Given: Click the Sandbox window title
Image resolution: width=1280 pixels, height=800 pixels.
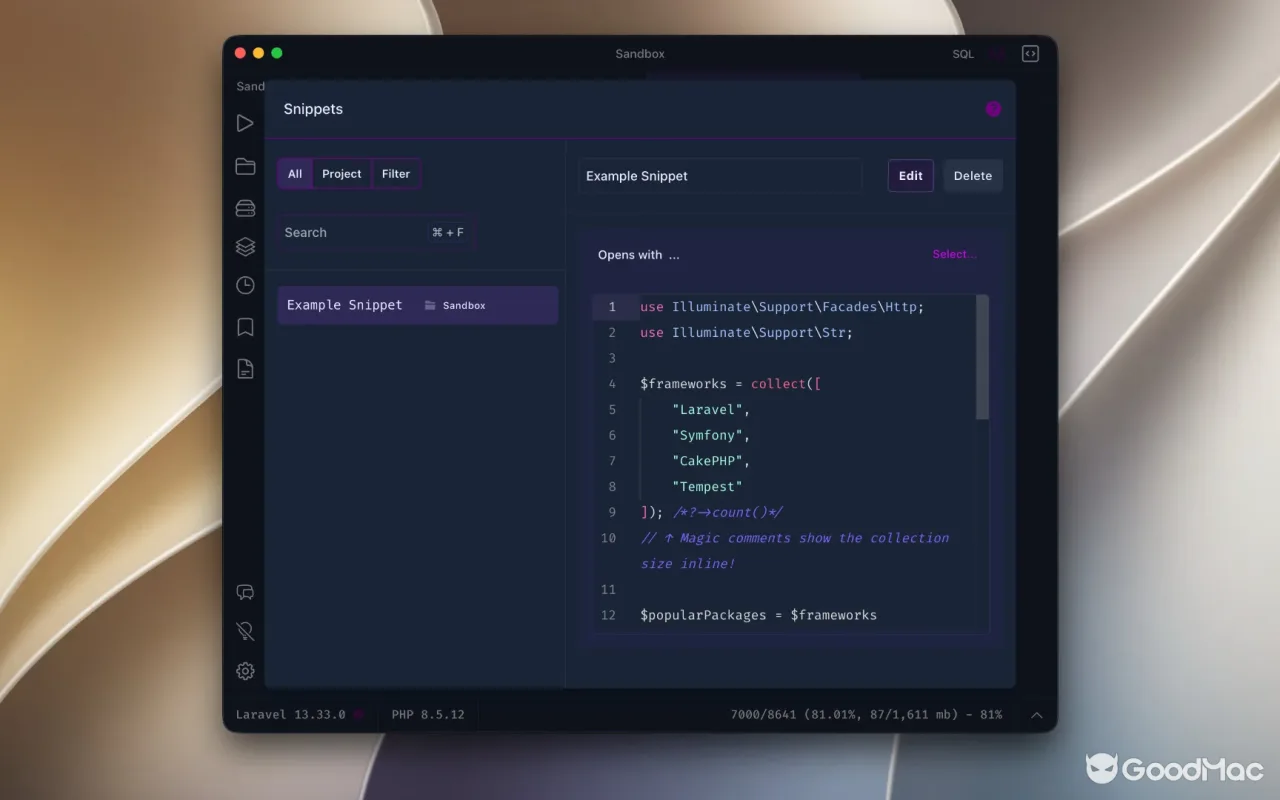Looking at the screenshot, I should [640, 54].
